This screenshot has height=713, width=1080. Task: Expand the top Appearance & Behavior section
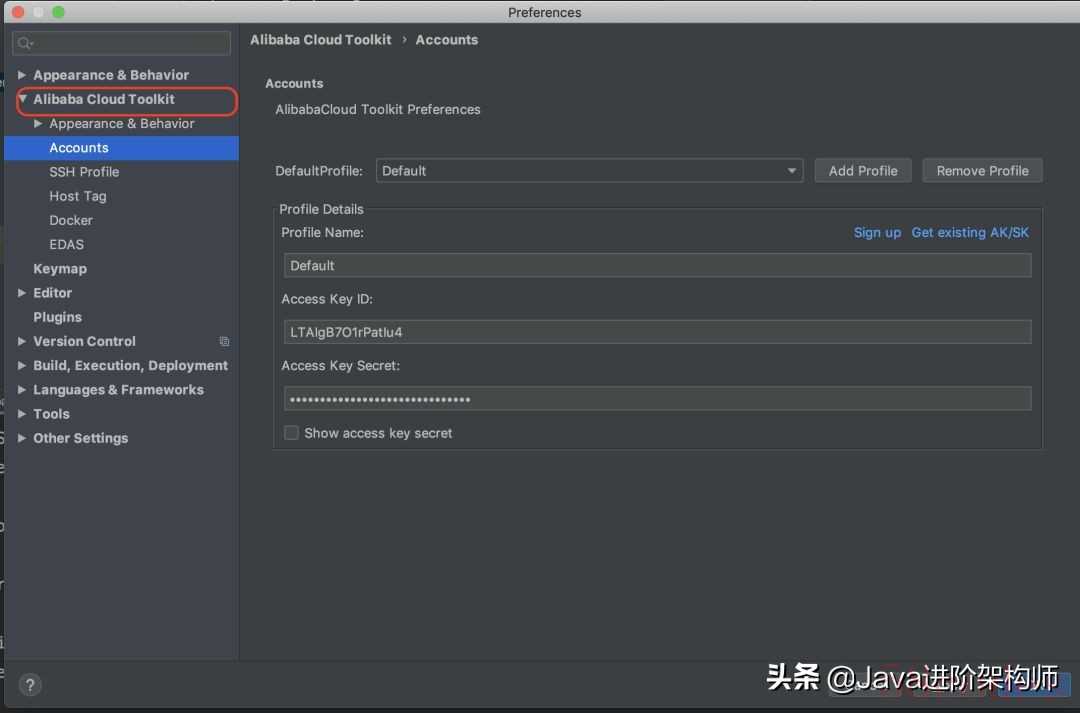(22, 75)
